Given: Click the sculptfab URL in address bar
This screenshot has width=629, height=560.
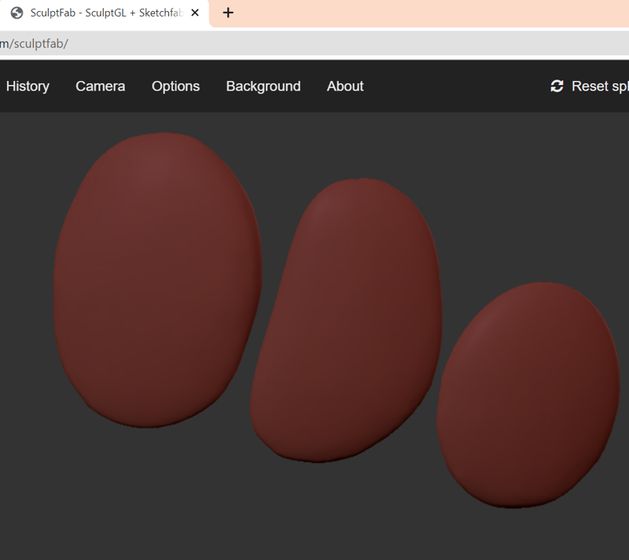Looking at the screenshot, I should 34,44.
